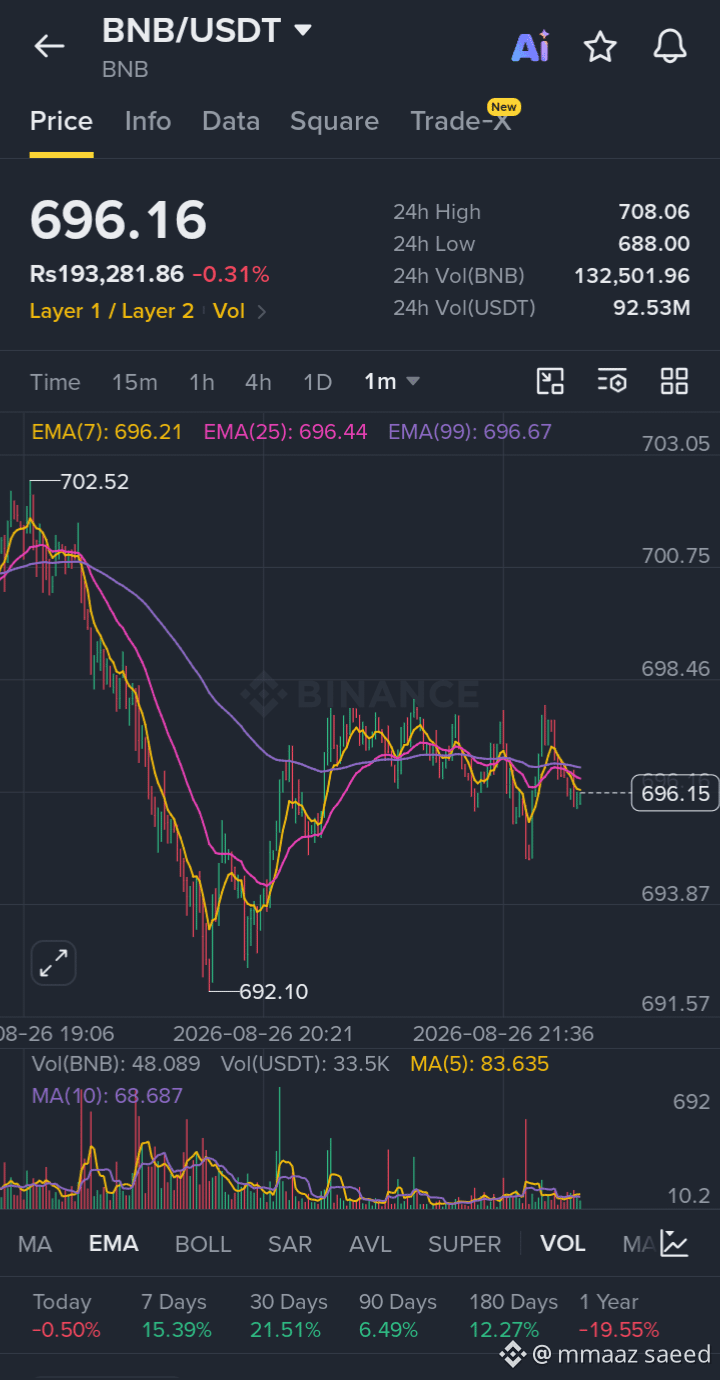This screenshot has width=720, height=1380.
Task: Click the Vol category link
Action: pyautogui.click(x=229, y=311)
